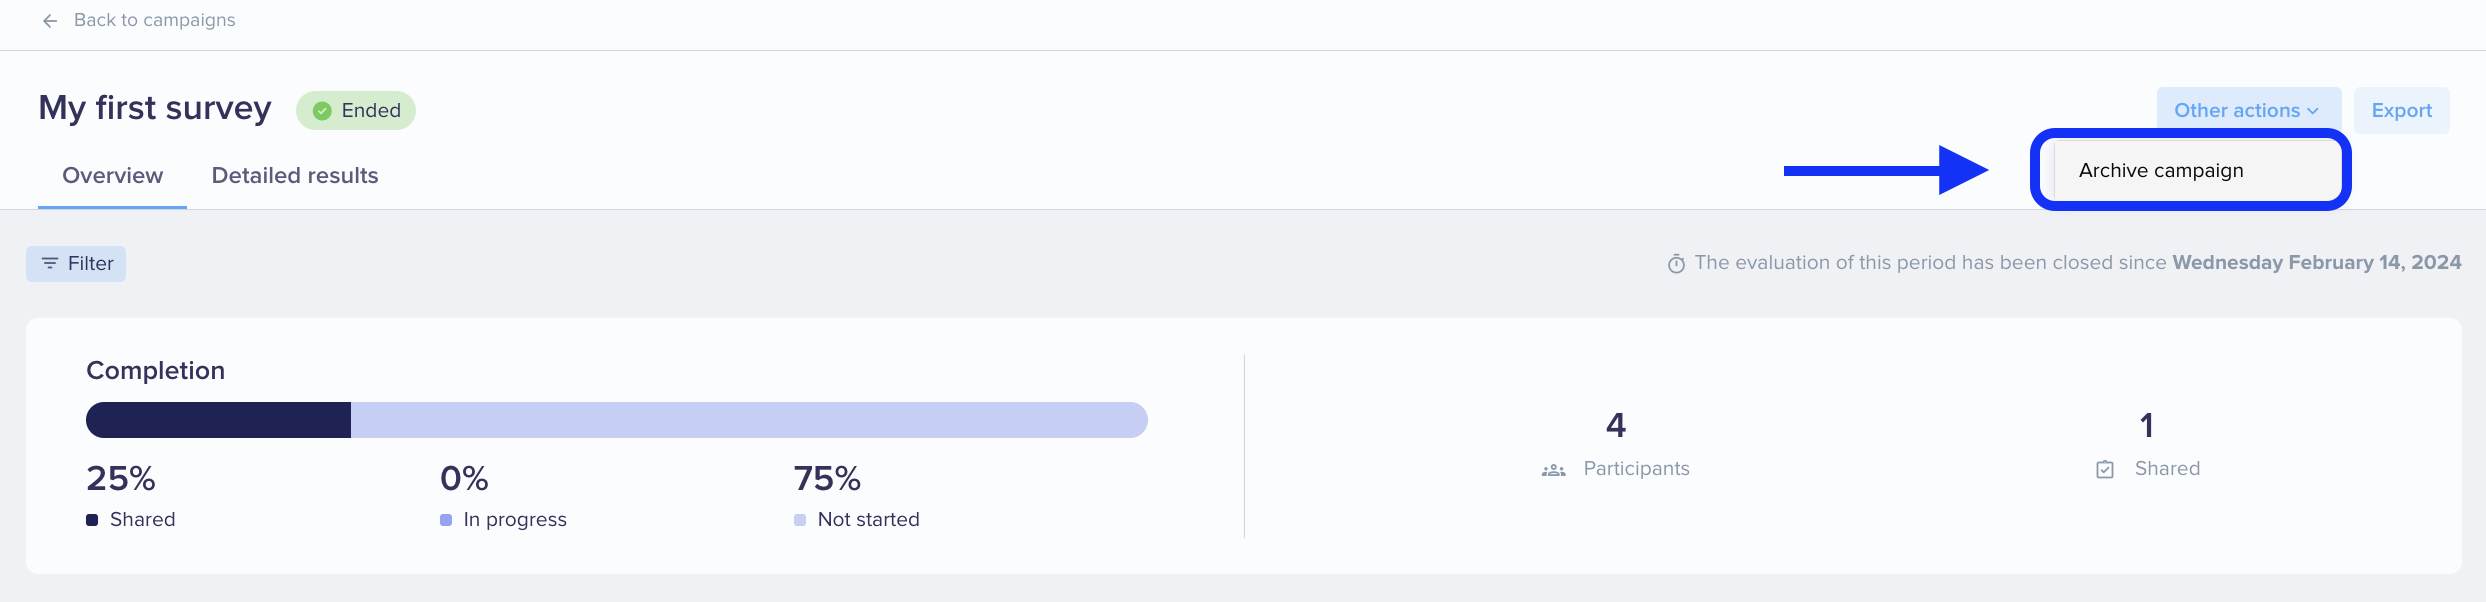
Task: Click the participants group icon
Action: pyautogui.click(x=1553, y=470)
